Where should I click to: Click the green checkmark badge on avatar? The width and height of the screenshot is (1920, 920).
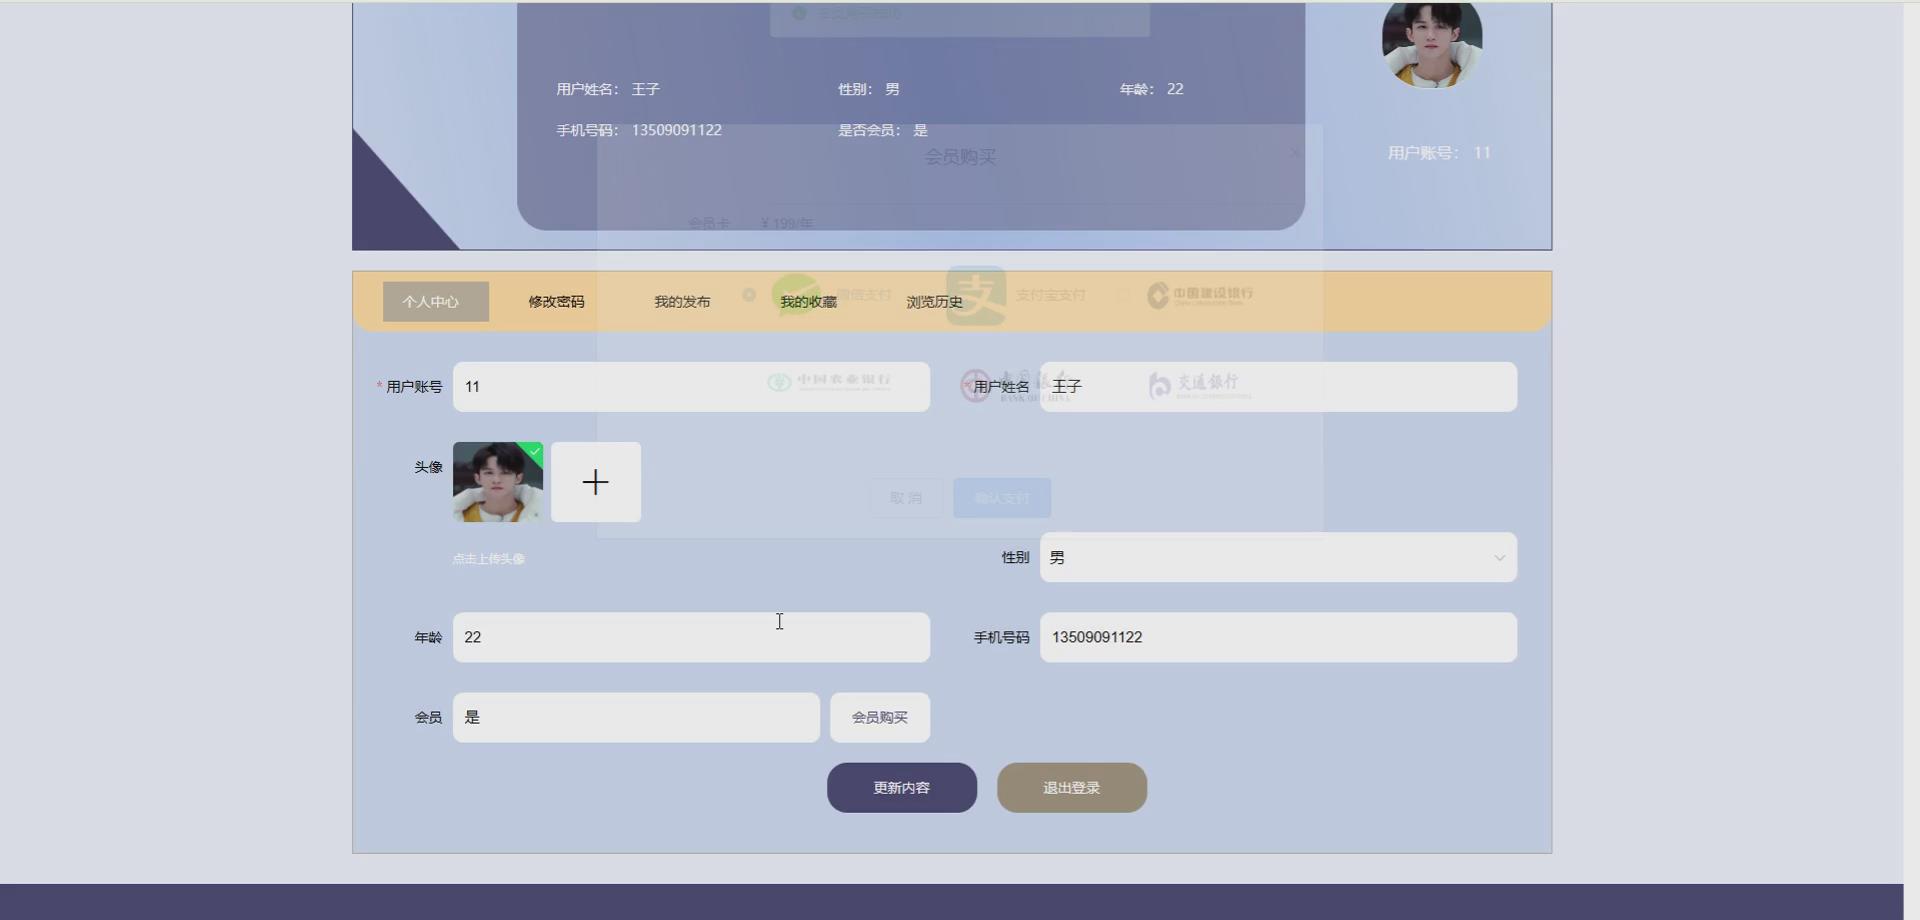pos(534,451)
